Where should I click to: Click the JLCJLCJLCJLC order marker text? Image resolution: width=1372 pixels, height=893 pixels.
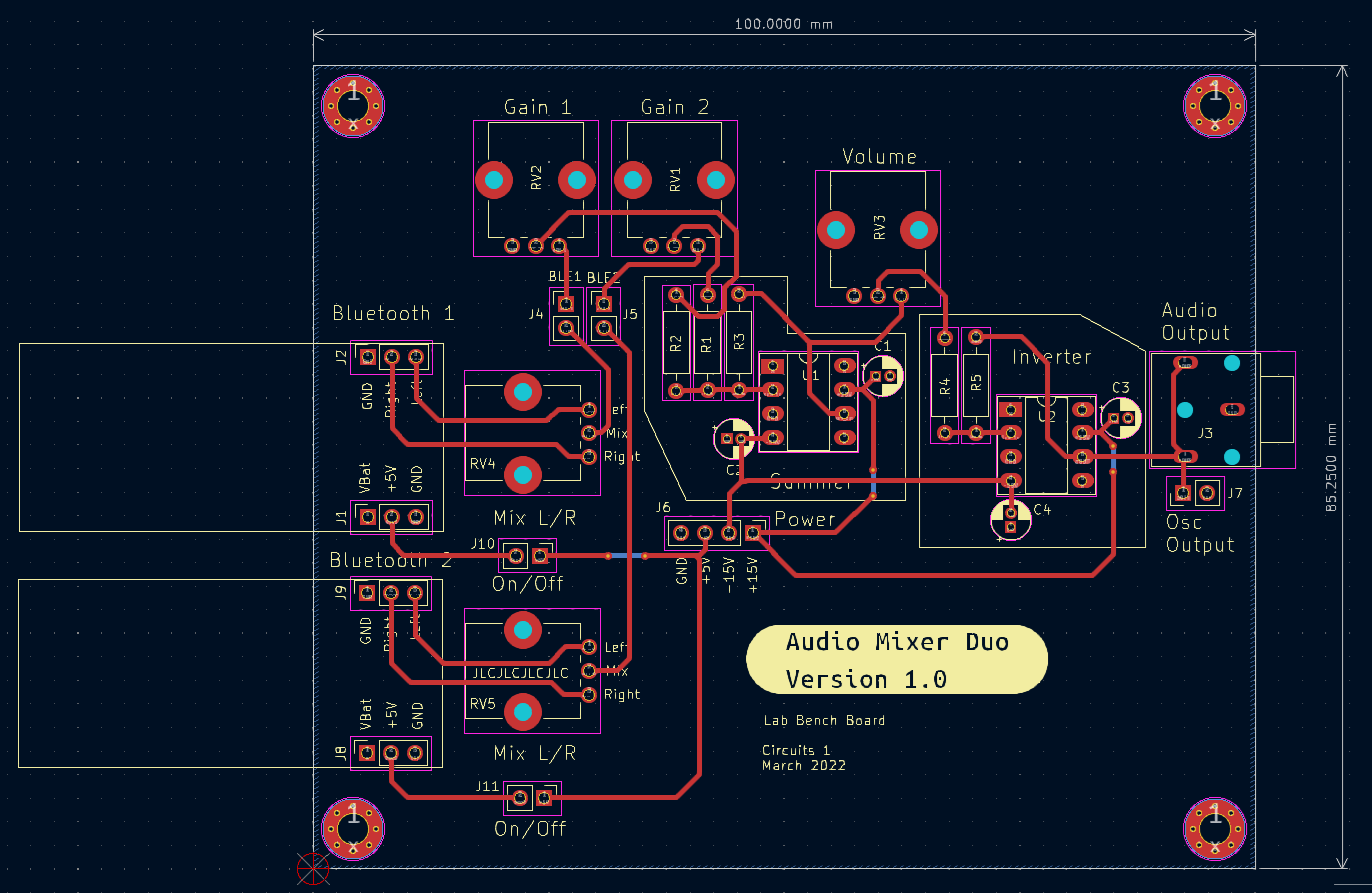coord(521,673)
